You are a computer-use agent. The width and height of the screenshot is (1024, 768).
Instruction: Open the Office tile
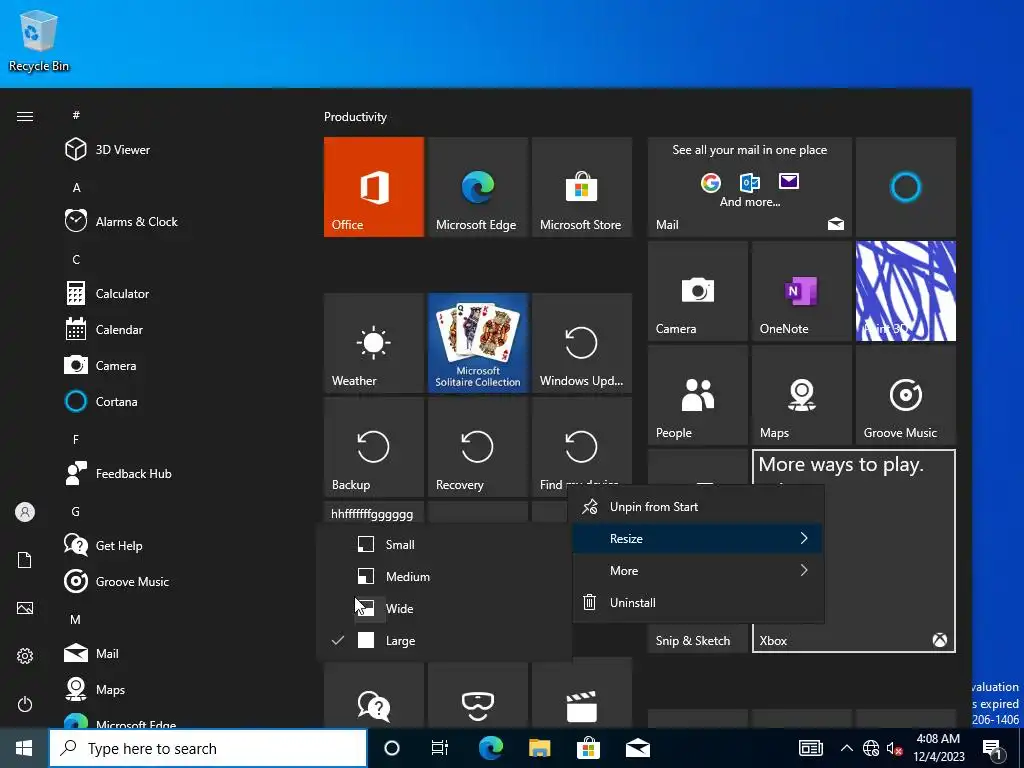pyautogui.click(x=374, y=187)
